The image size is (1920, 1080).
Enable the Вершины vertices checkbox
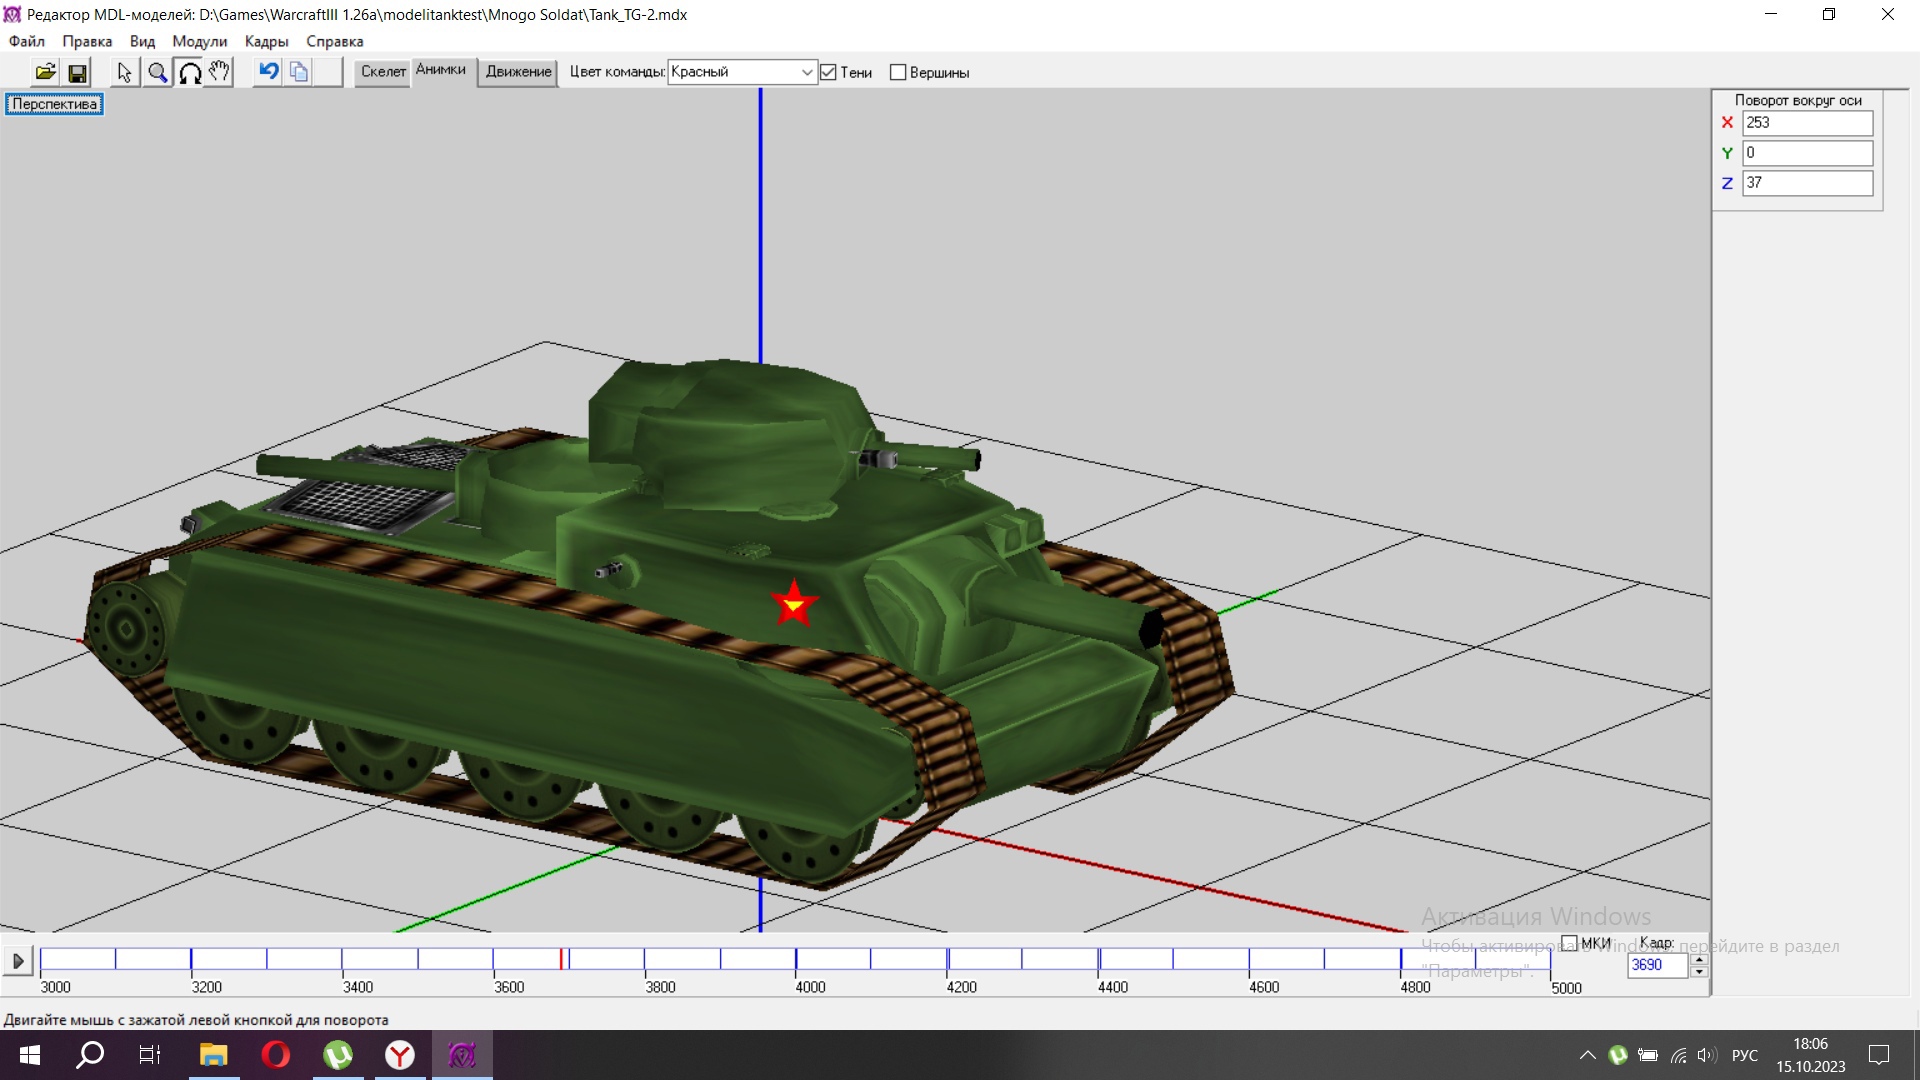click(898, 72)
